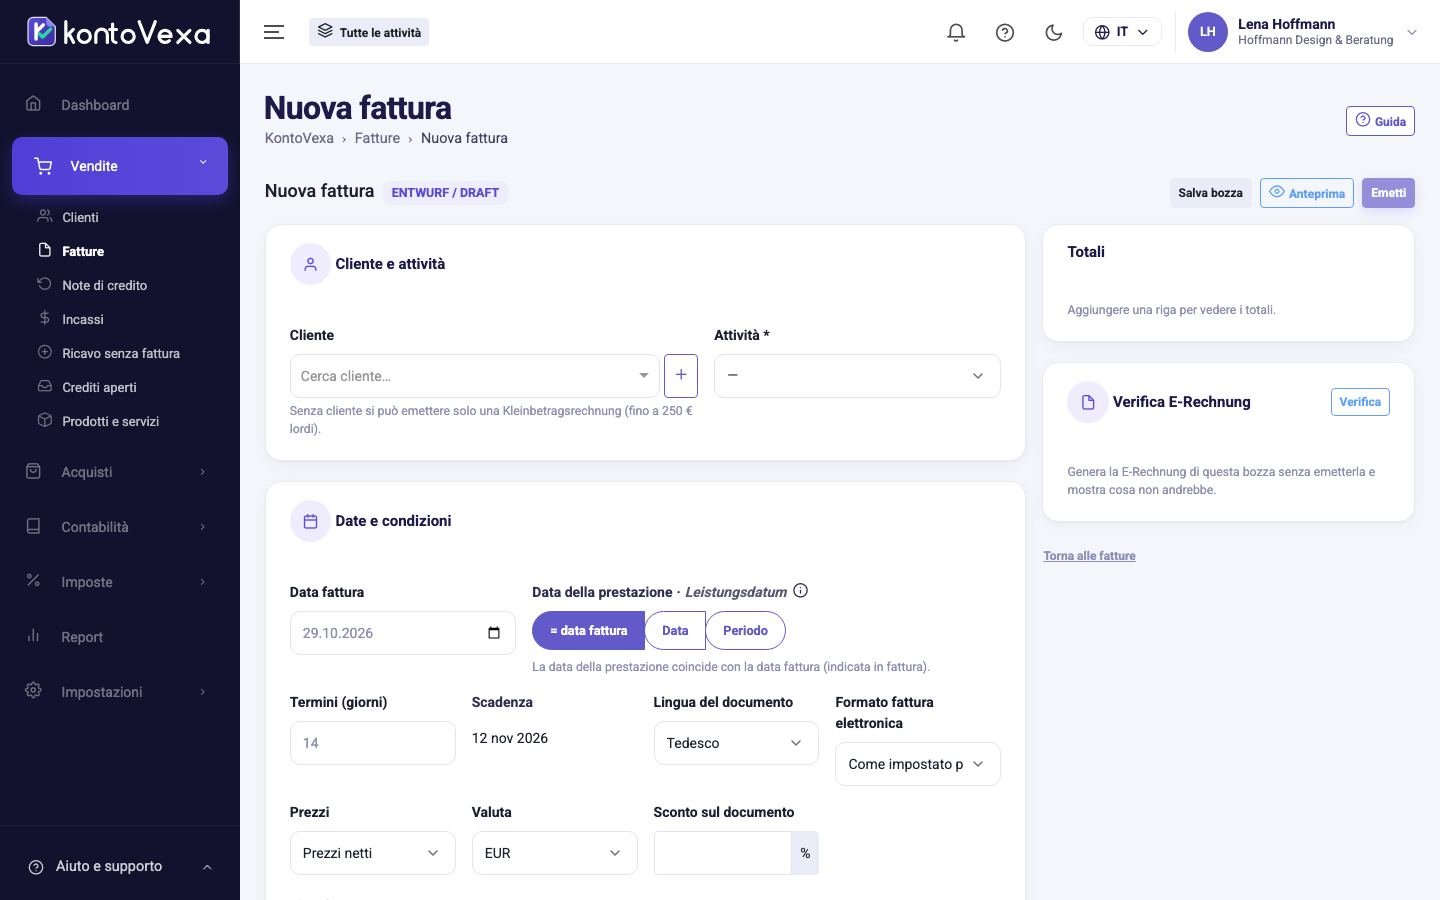Add new client with plus button
The width and height of the screenshot is (1440, 900).
pyautogui.click(x=681, y=375)
